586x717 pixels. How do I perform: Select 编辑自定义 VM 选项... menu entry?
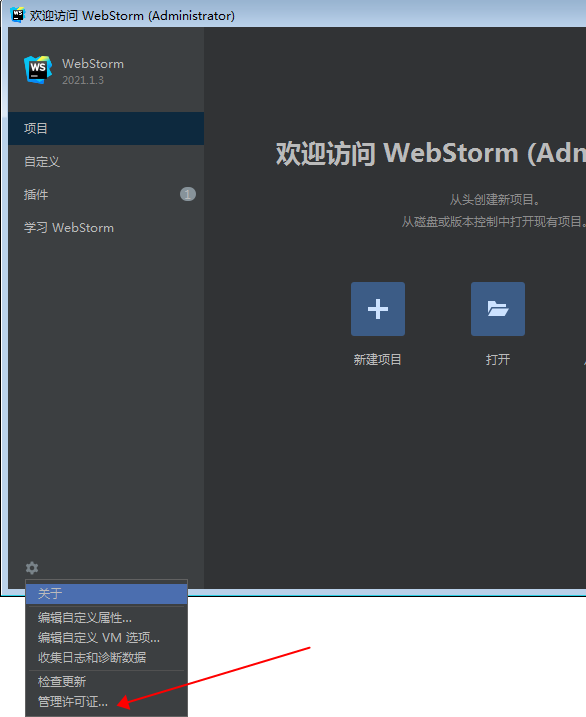click(107, 637)
